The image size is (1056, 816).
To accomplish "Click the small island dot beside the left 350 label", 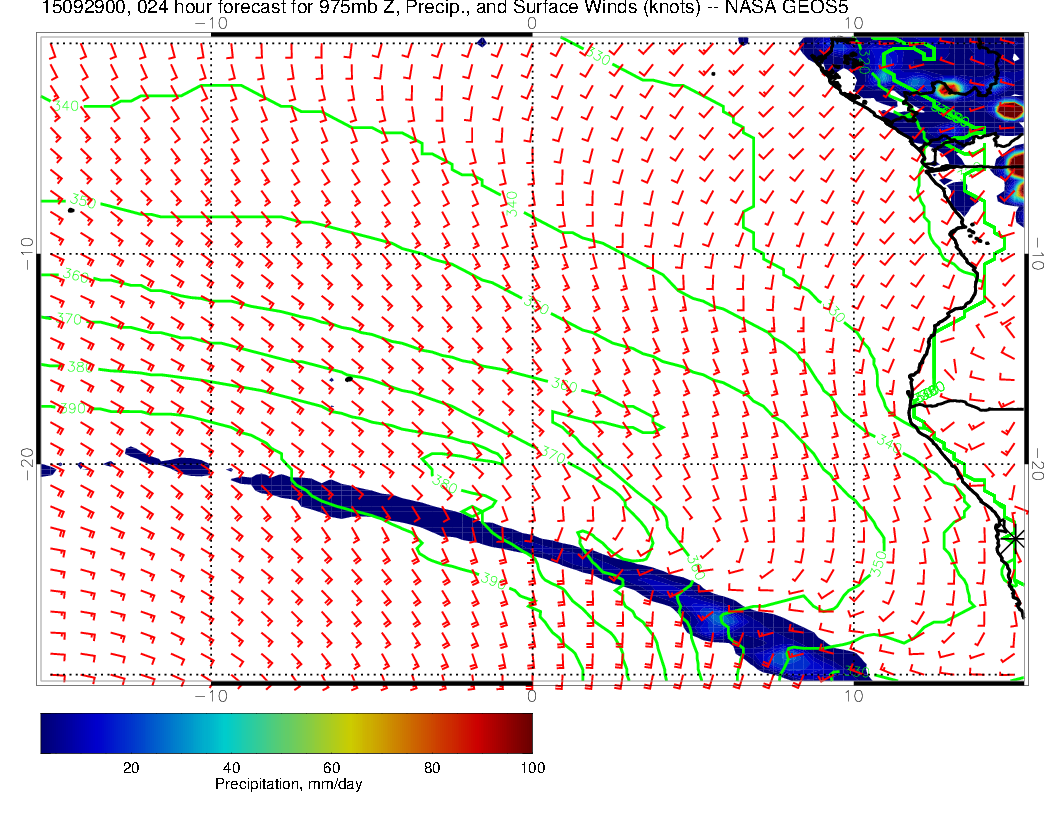I will (71, 210).
